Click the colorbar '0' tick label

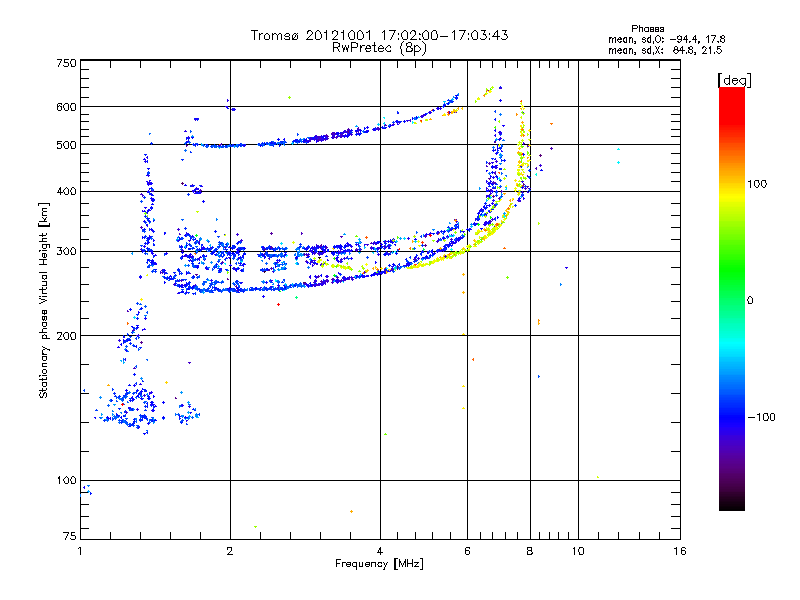coord(750,301)
